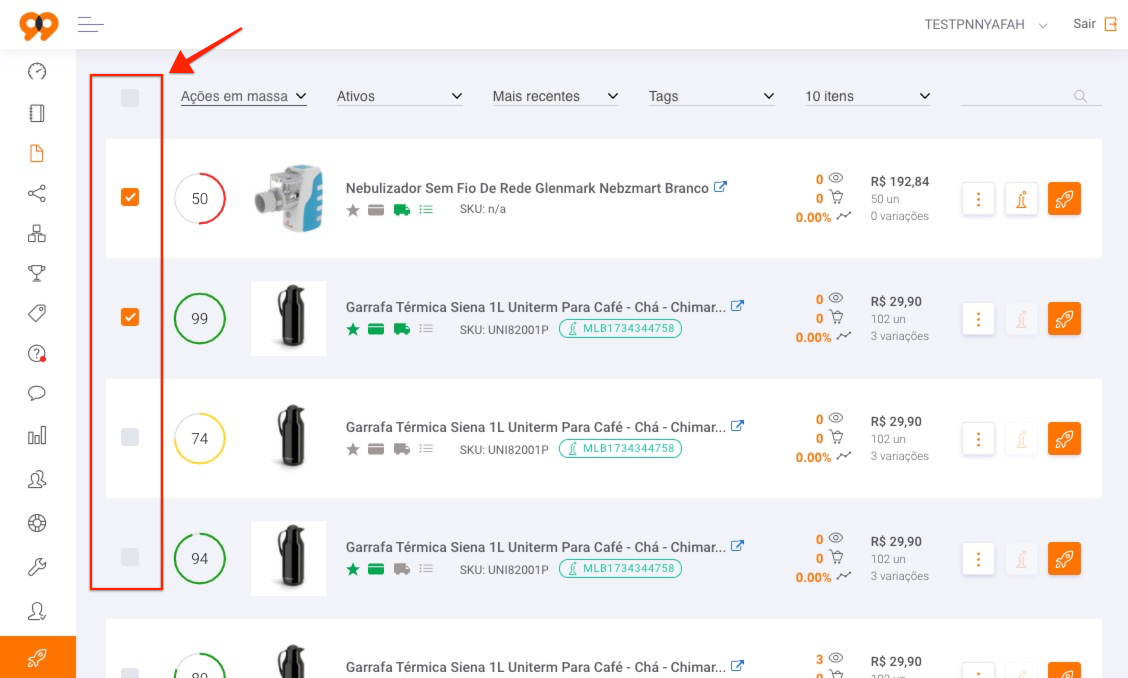Open the notebook icon in sidebar
This screenshot has height=678, width=1128.
pyautogui.click(x=37, y=113)
